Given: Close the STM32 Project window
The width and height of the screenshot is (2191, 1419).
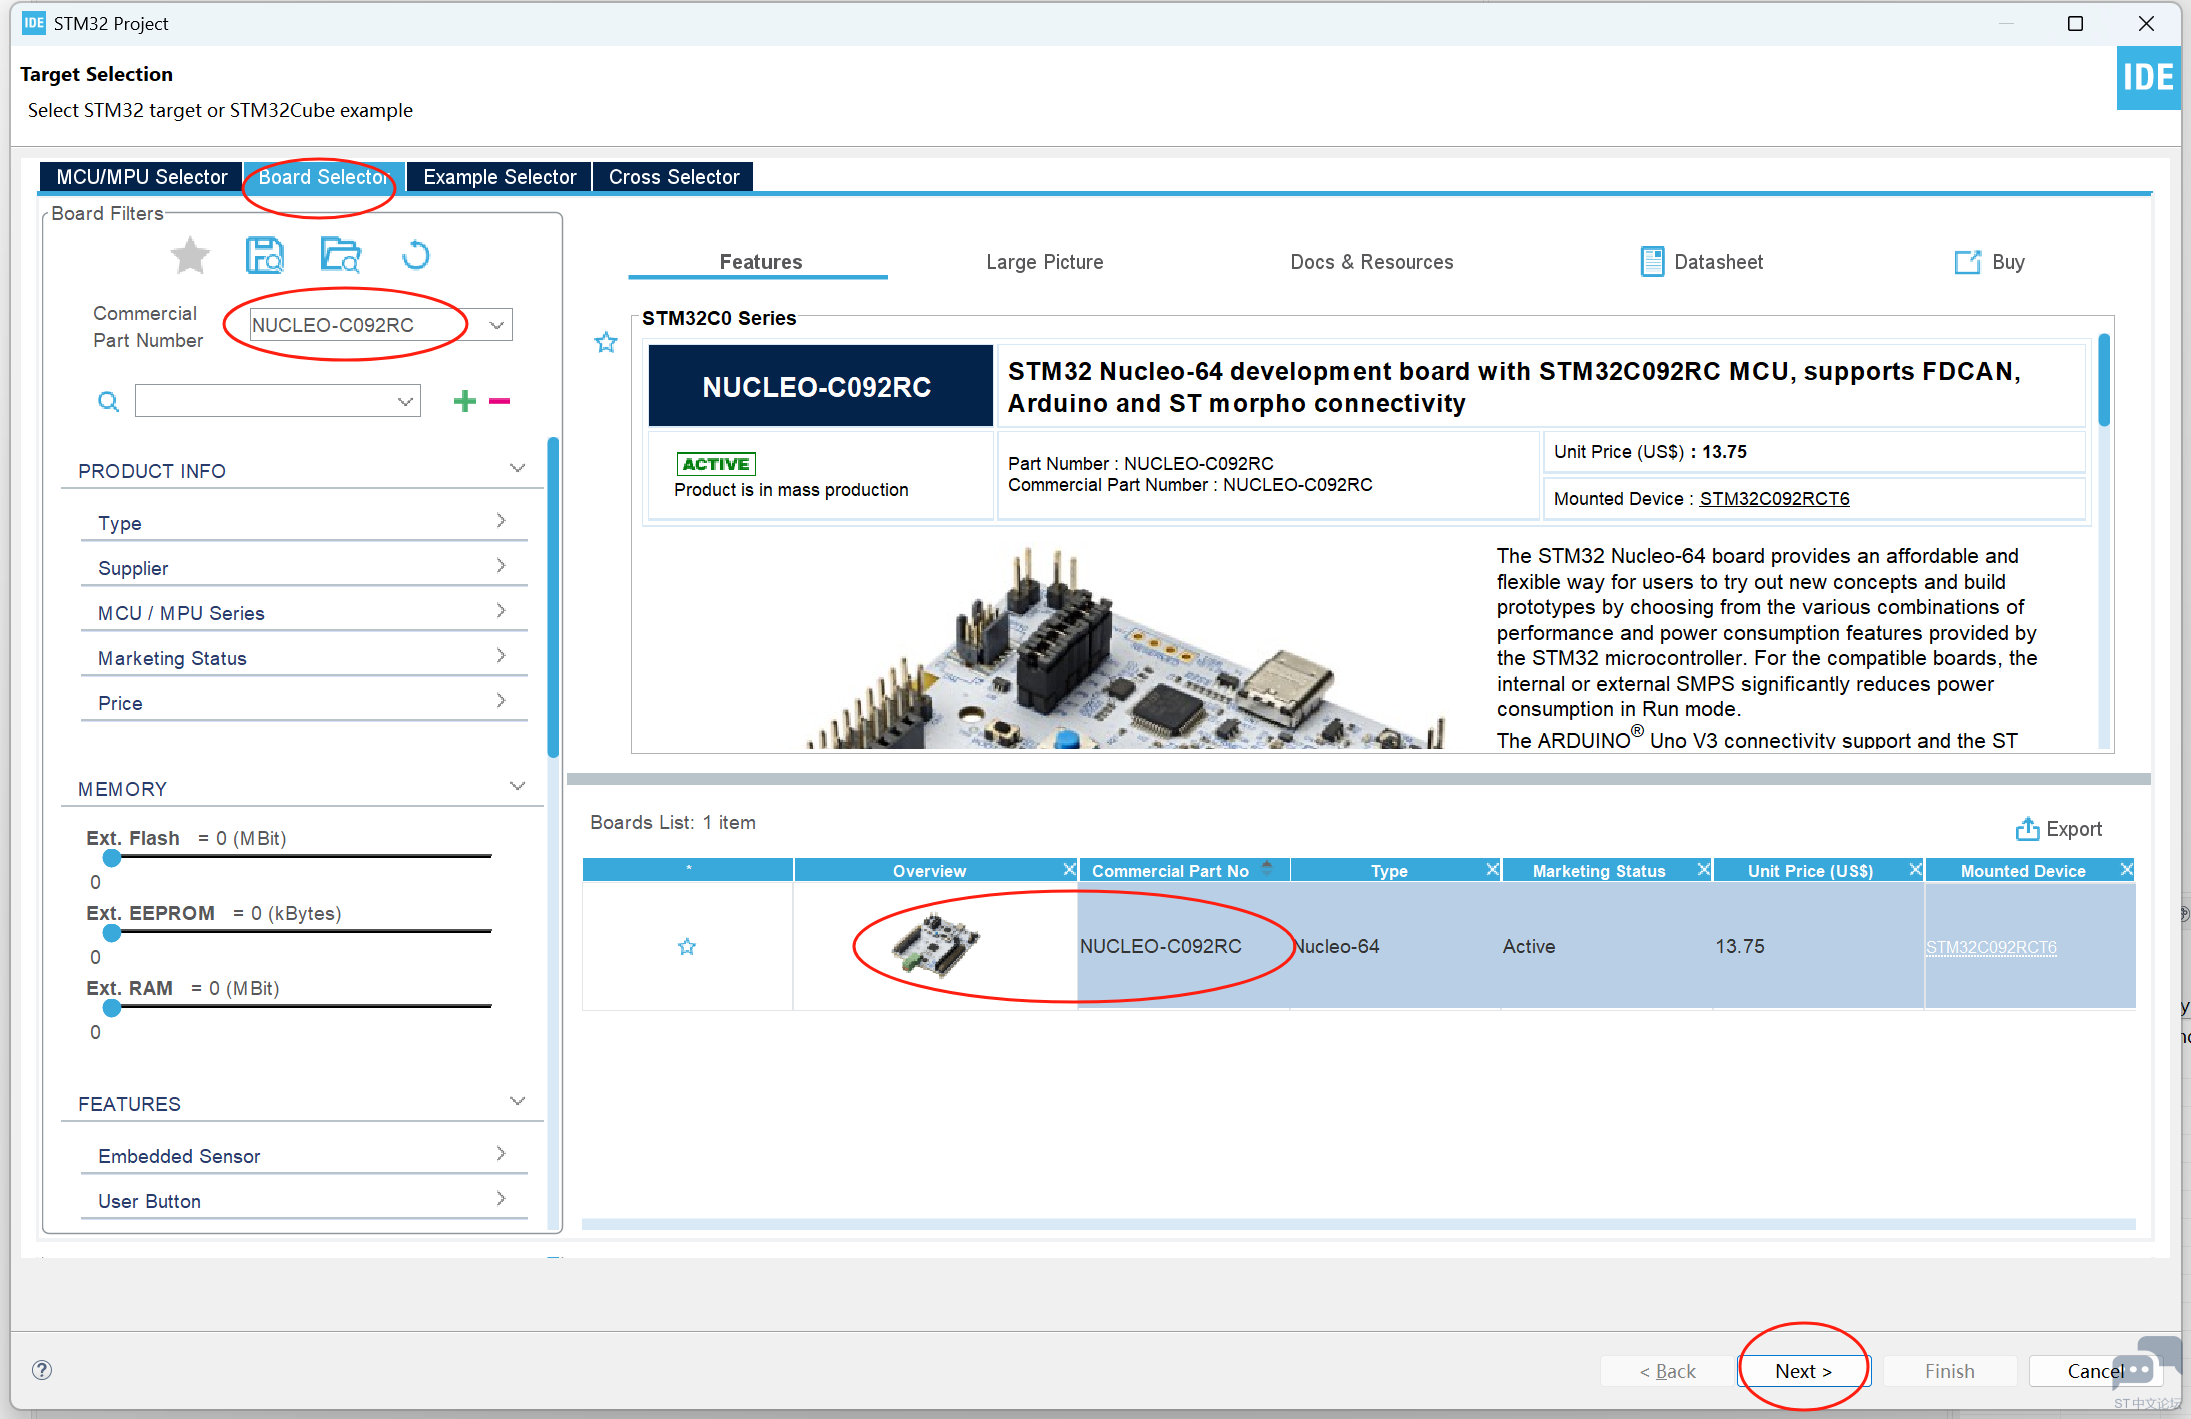Looking at the screenshot, I should click(x=2146, y=23).
